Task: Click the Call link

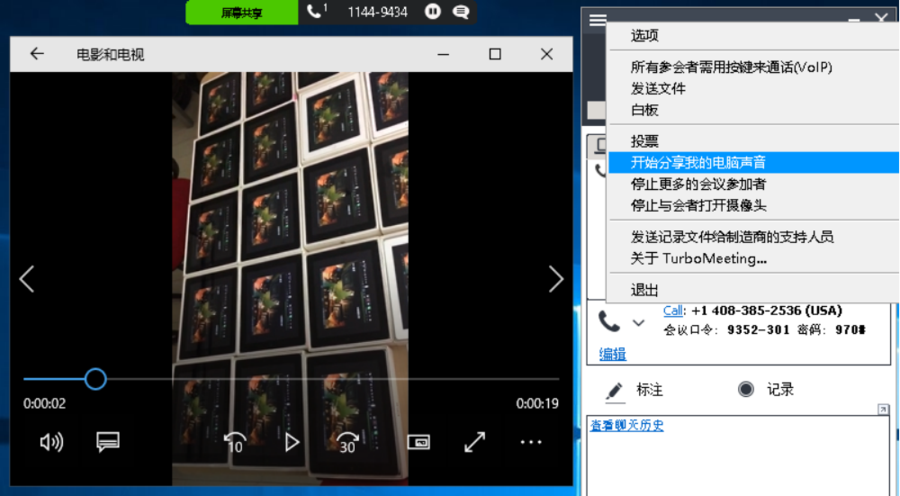Action: pyautogui.click(x=673, y=311)
